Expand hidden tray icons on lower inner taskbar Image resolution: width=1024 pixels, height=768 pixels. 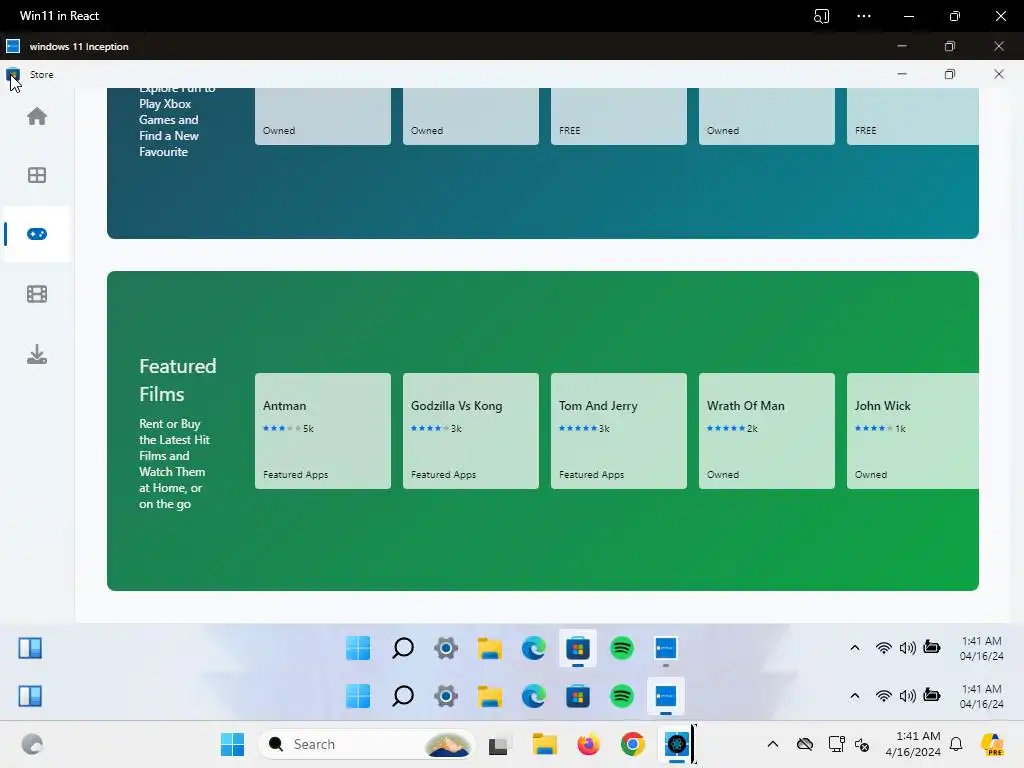(x=854, y=696)
